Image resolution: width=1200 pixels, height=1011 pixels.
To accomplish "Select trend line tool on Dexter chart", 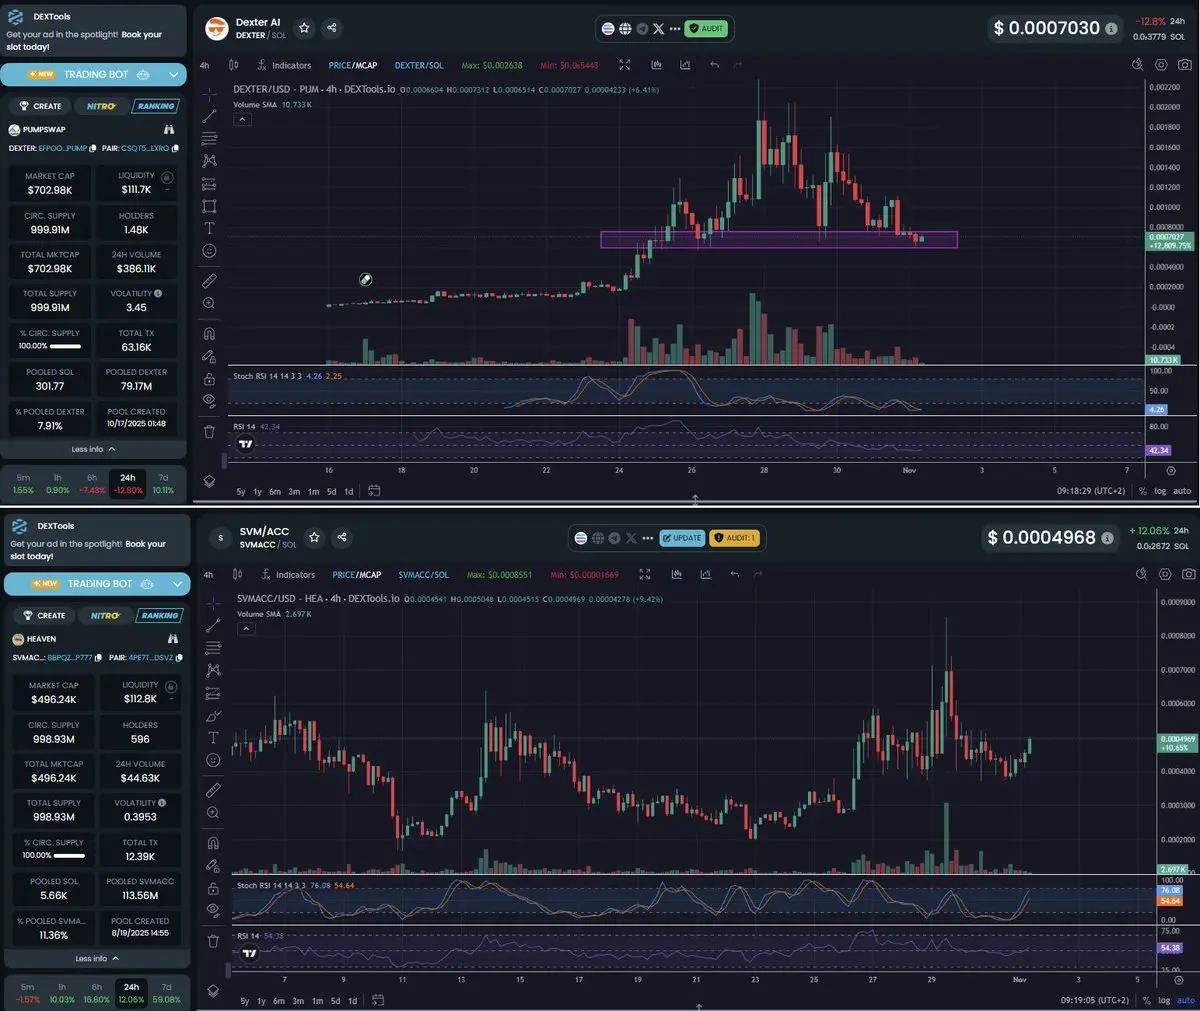I will pos(209,116).
